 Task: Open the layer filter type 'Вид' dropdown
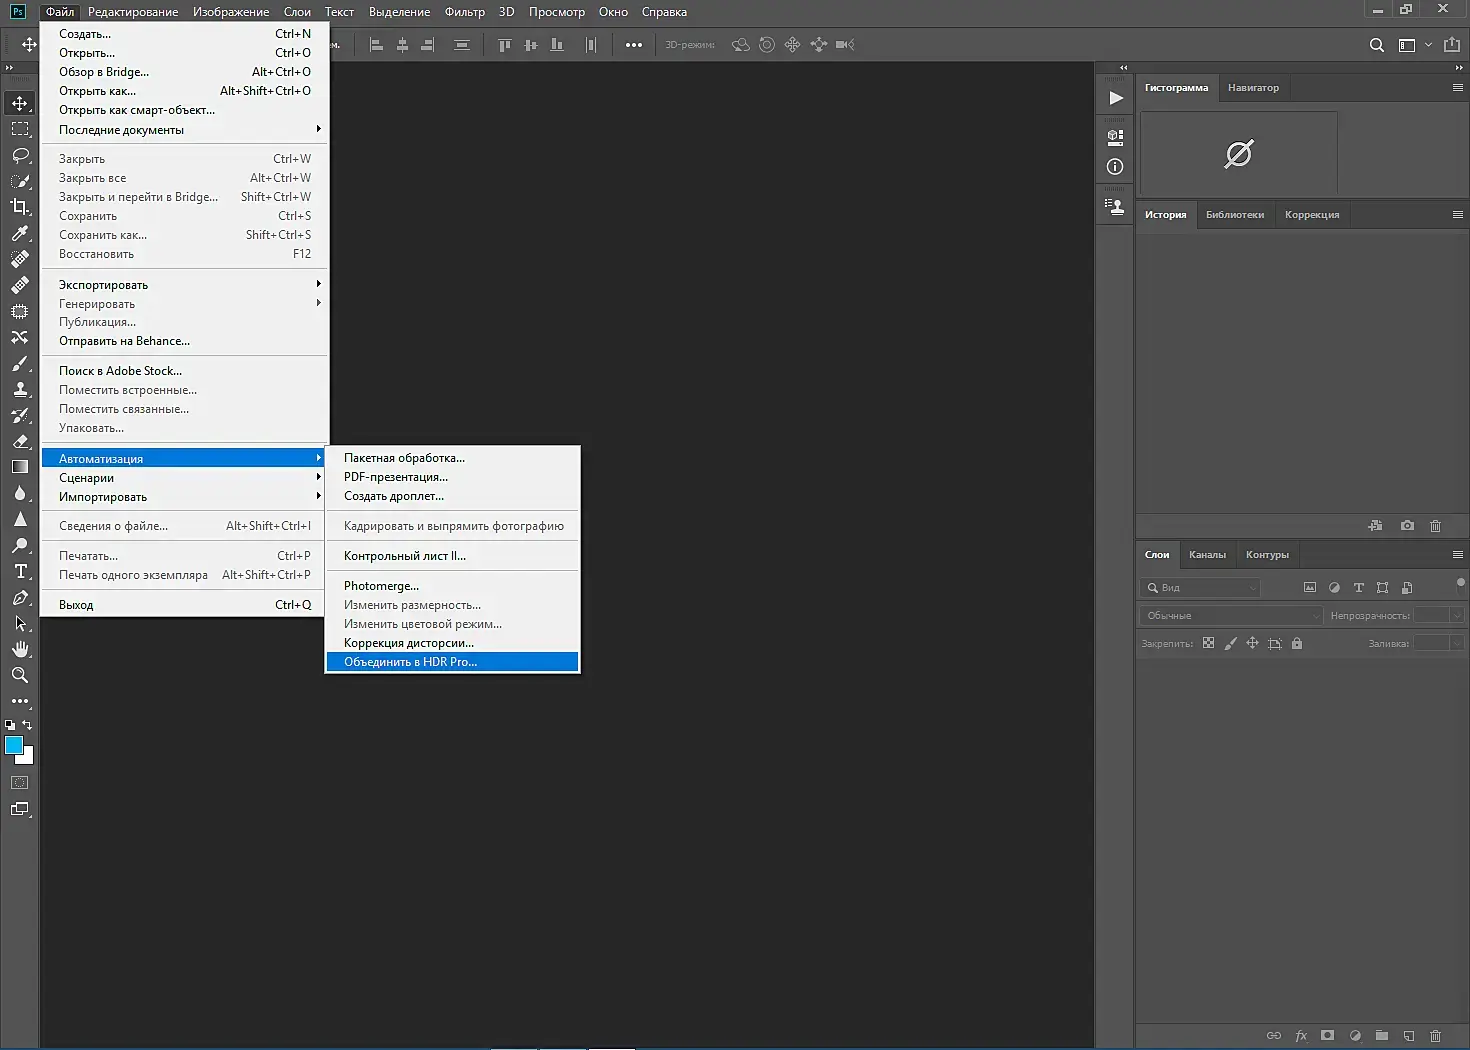pos(1200,588)
